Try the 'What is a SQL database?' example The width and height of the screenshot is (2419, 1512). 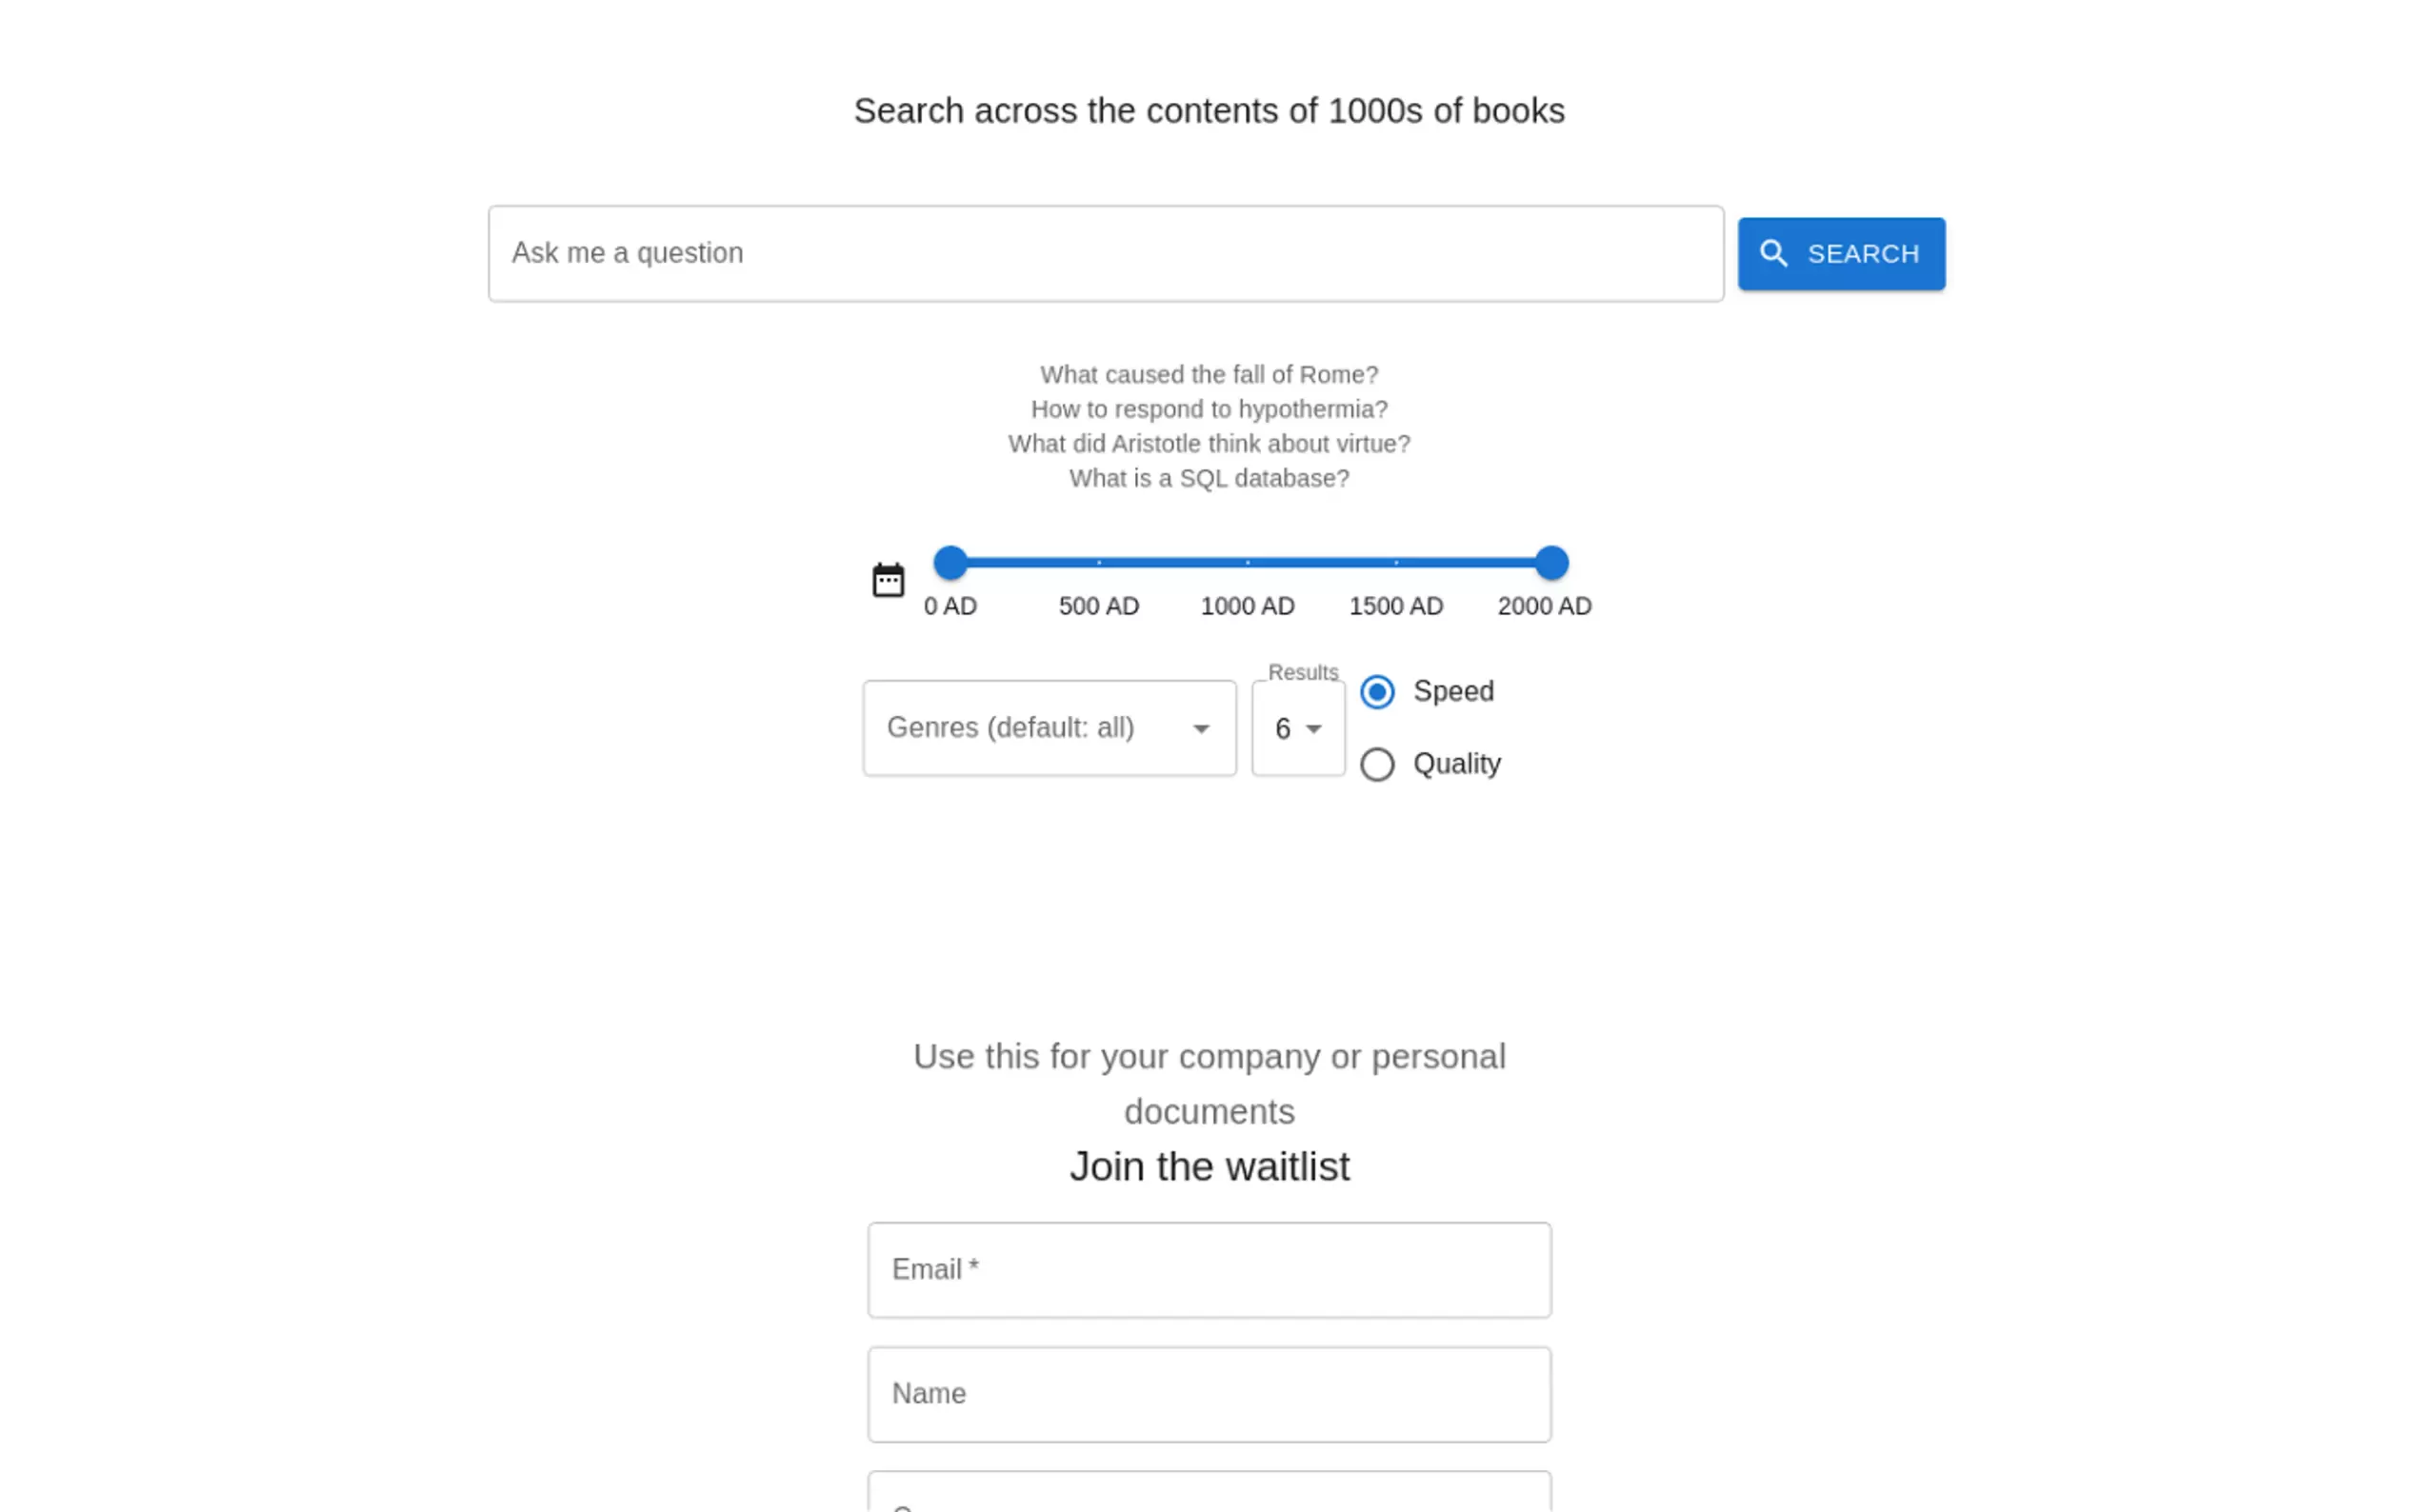1208,479
